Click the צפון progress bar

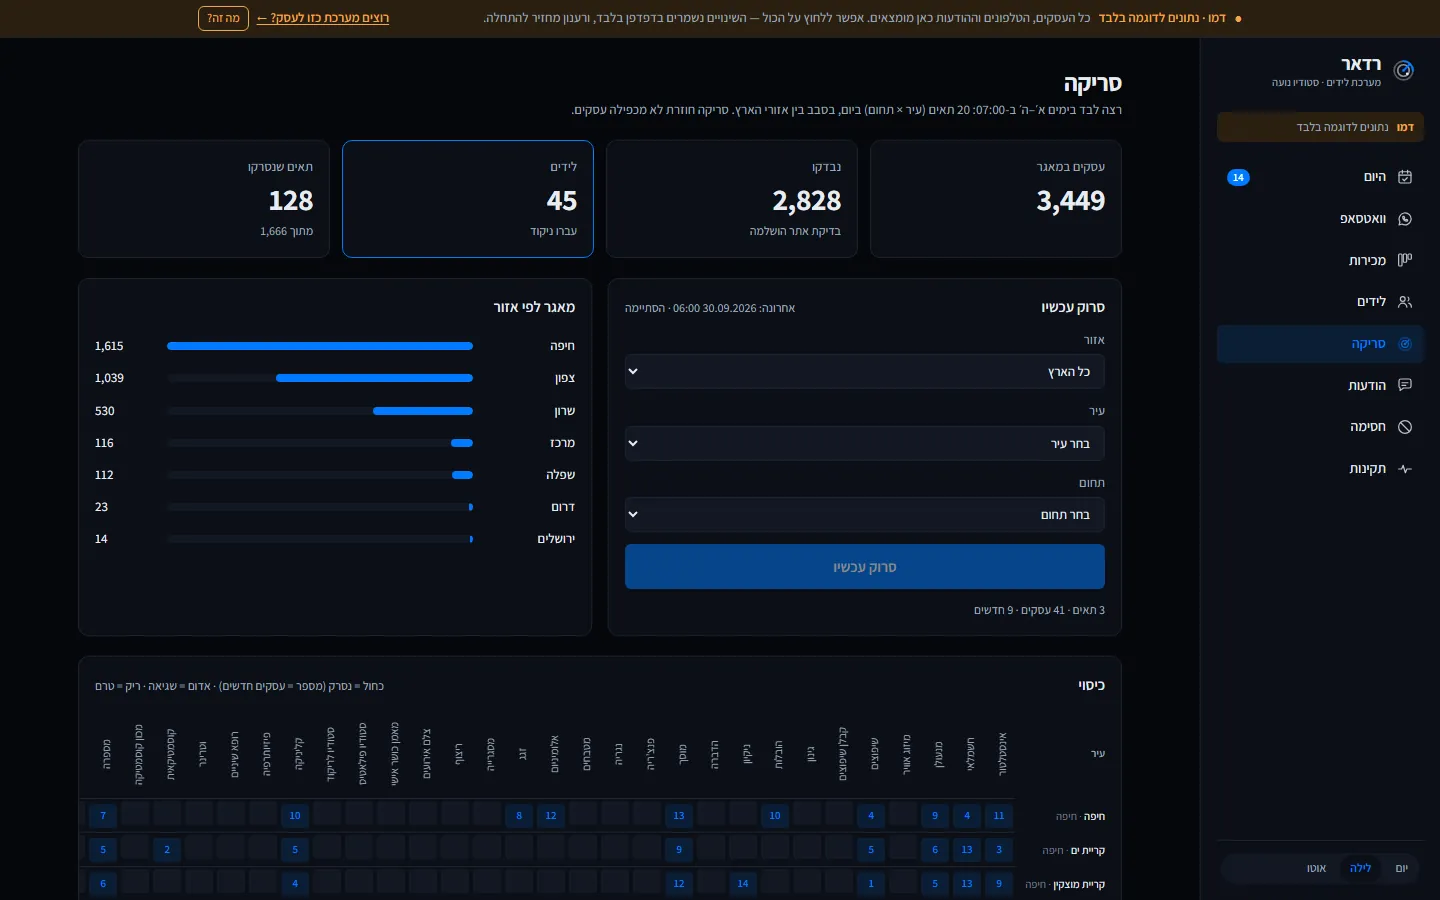coord(320,378)
